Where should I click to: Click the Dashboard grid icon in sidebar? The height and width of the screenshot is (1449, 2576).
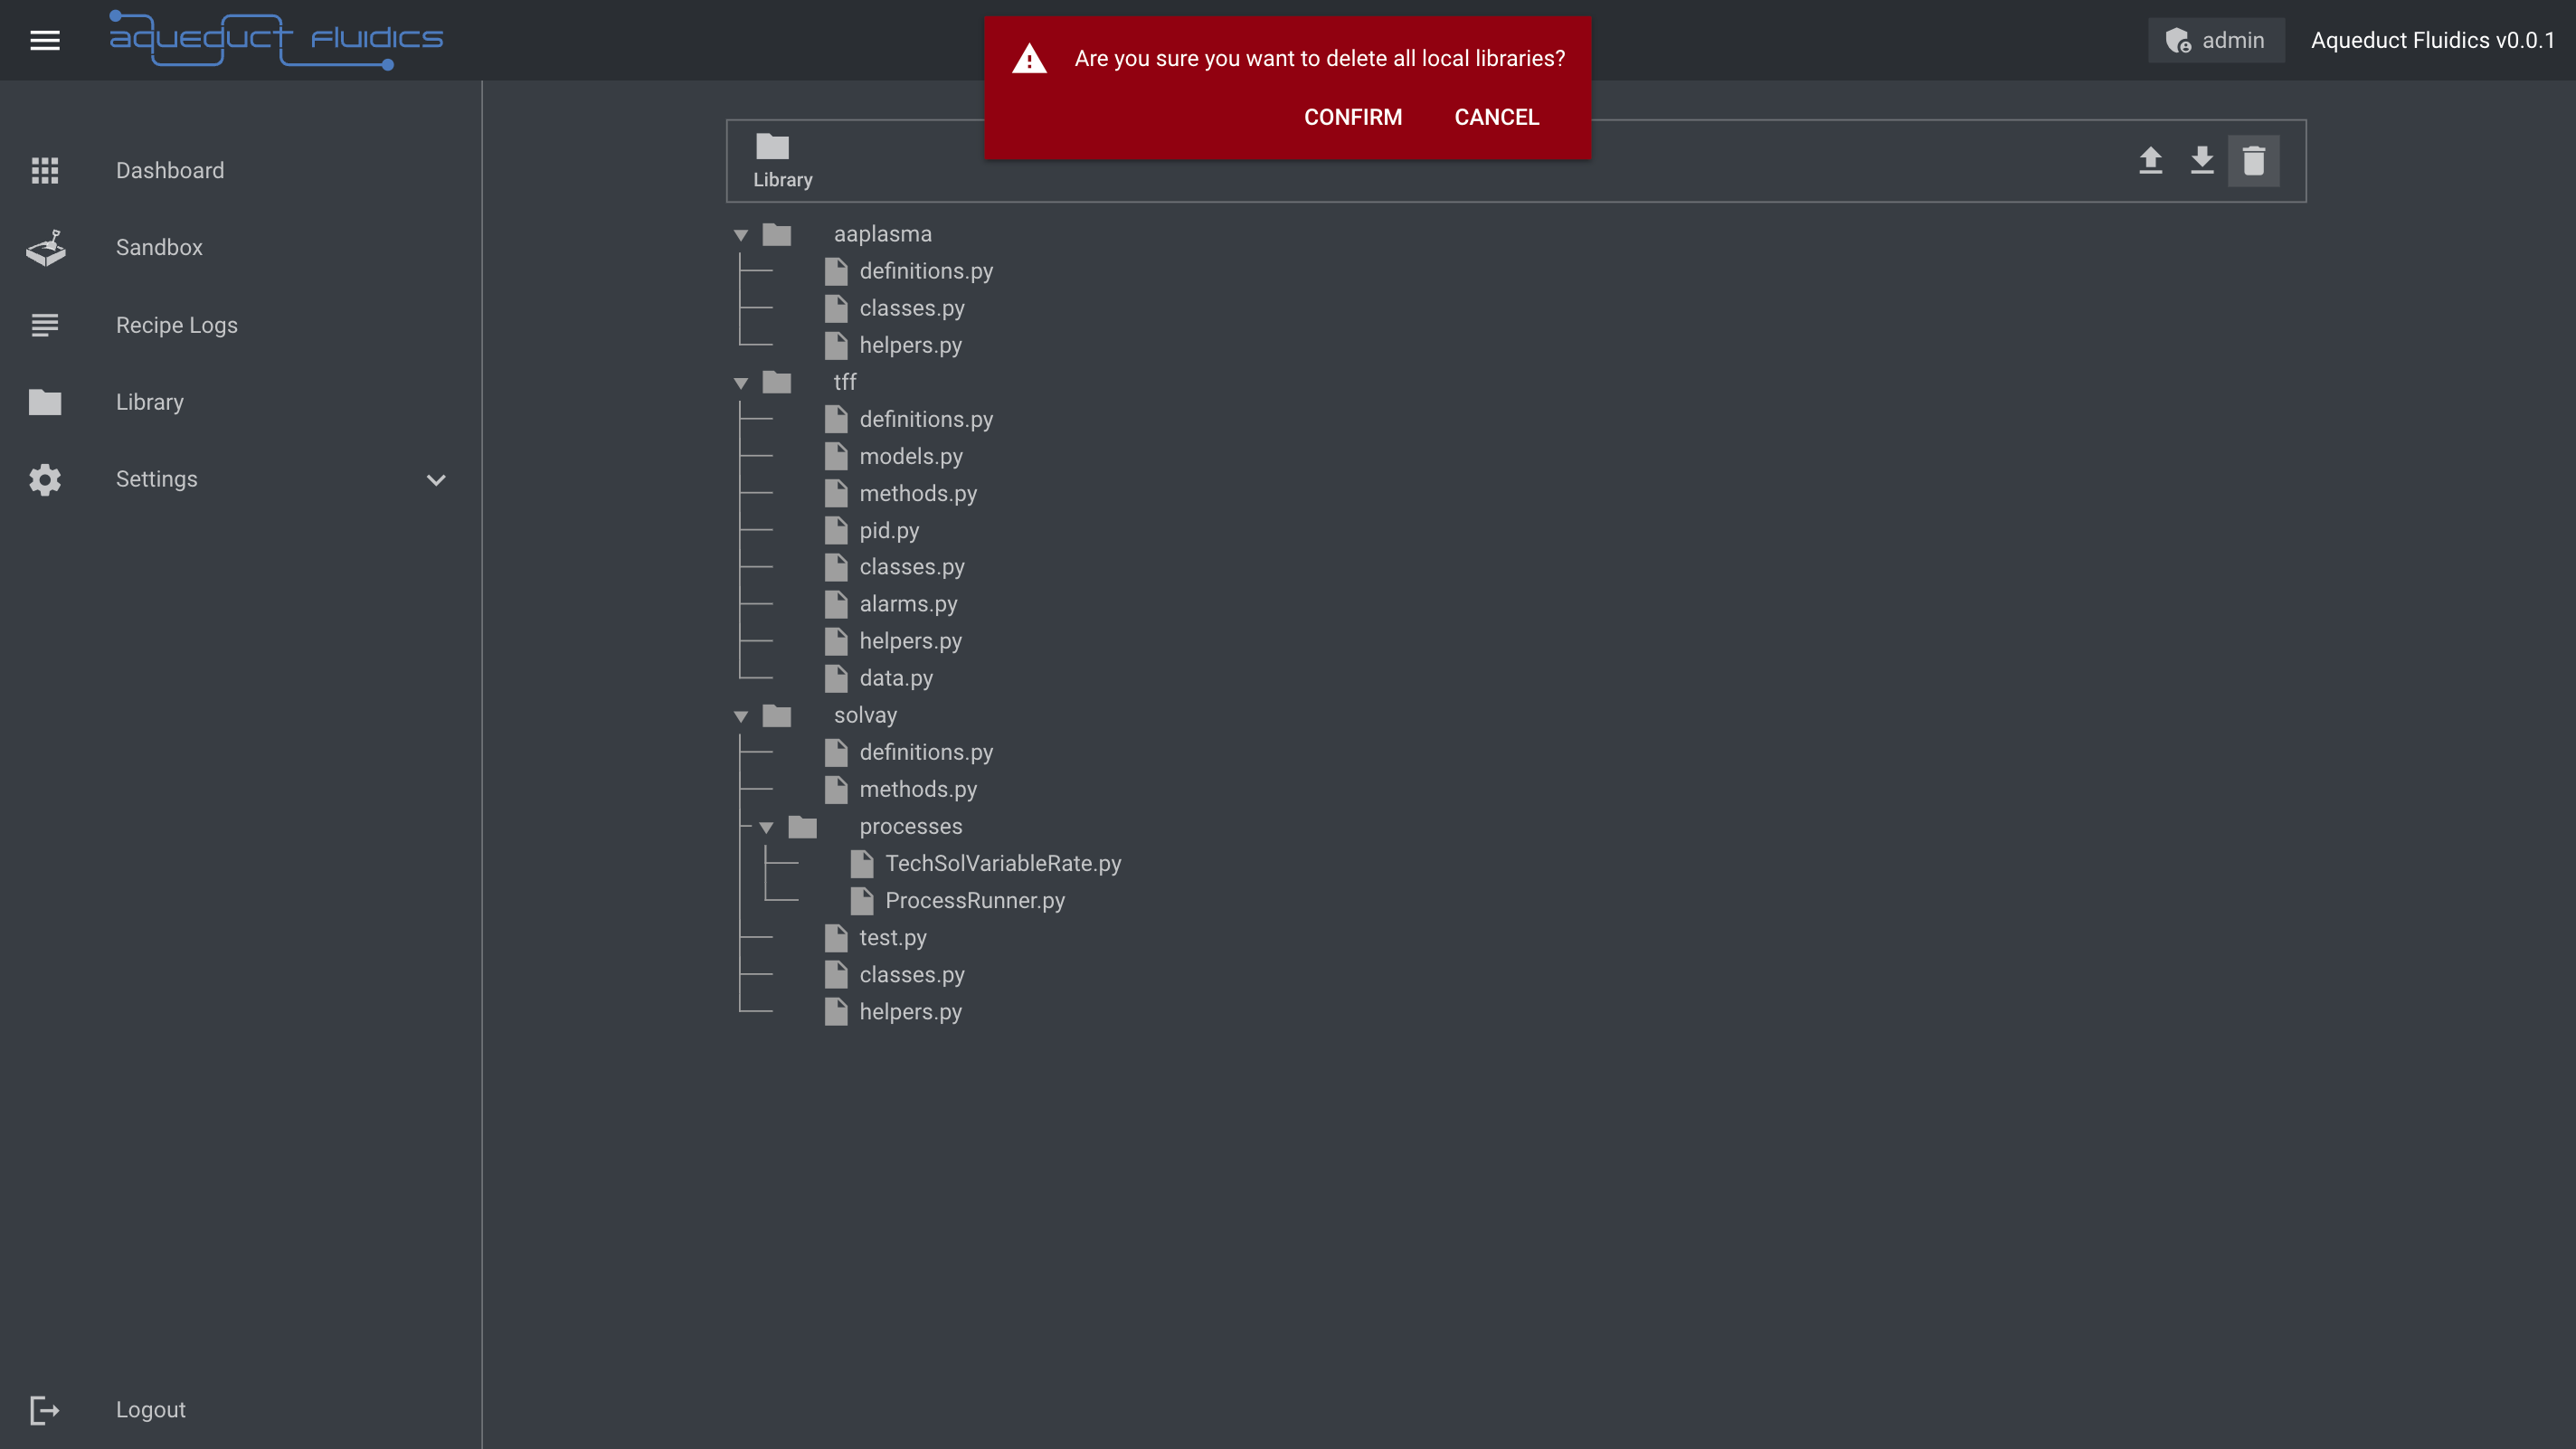coord(44,170)
